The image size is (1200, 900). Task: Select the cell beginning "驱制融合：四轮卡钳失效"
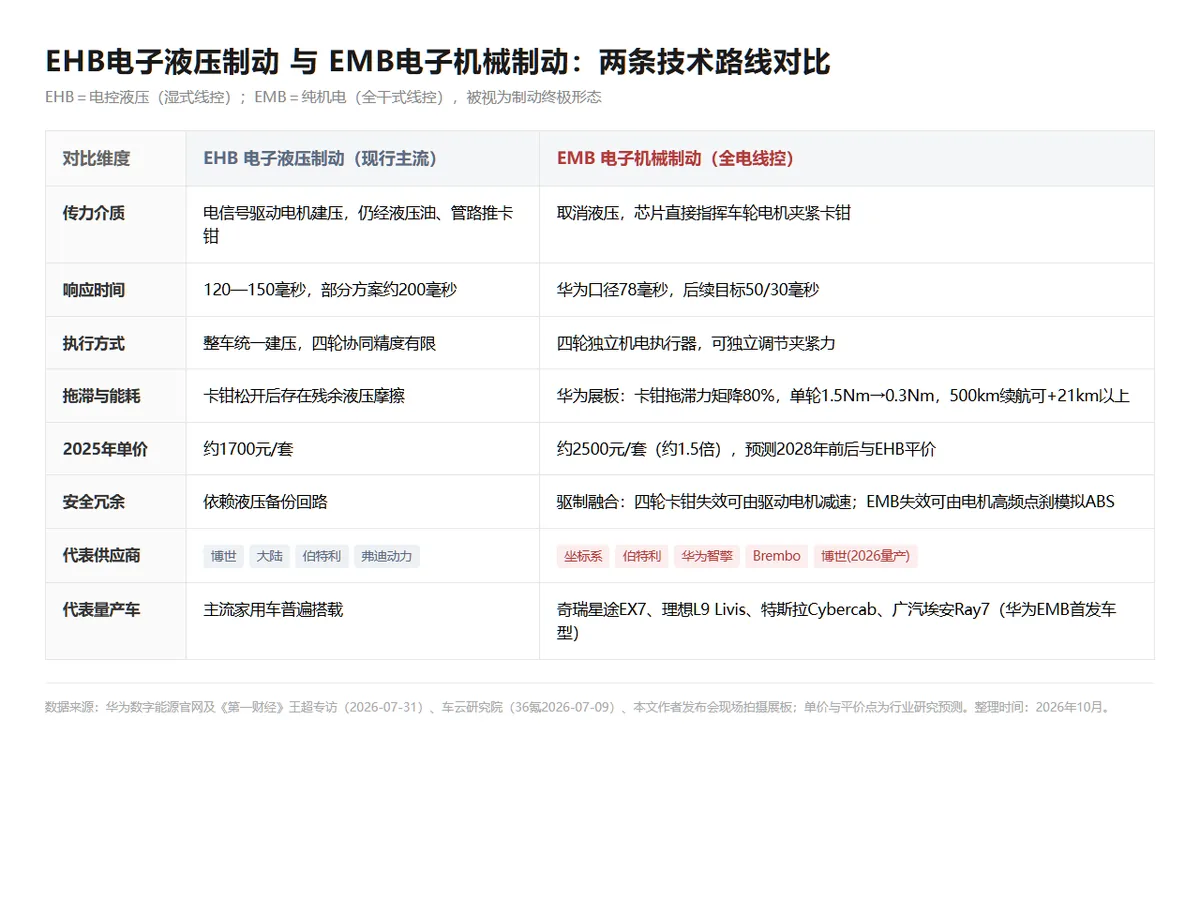(x=847, y=502)
